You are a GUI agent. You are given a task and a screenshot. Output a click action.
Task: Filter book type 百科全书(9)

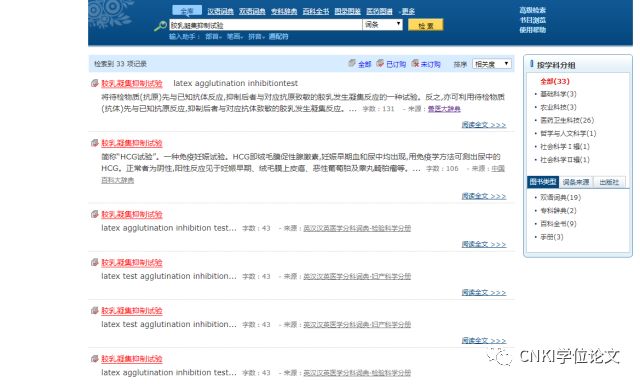coord(558,224)
